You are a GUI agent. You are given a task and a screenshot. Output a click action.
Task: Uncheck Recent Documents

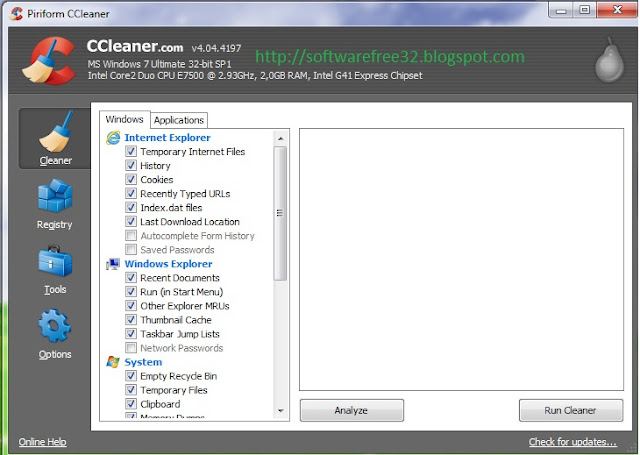pyautogui.click(x=131, y=277)
